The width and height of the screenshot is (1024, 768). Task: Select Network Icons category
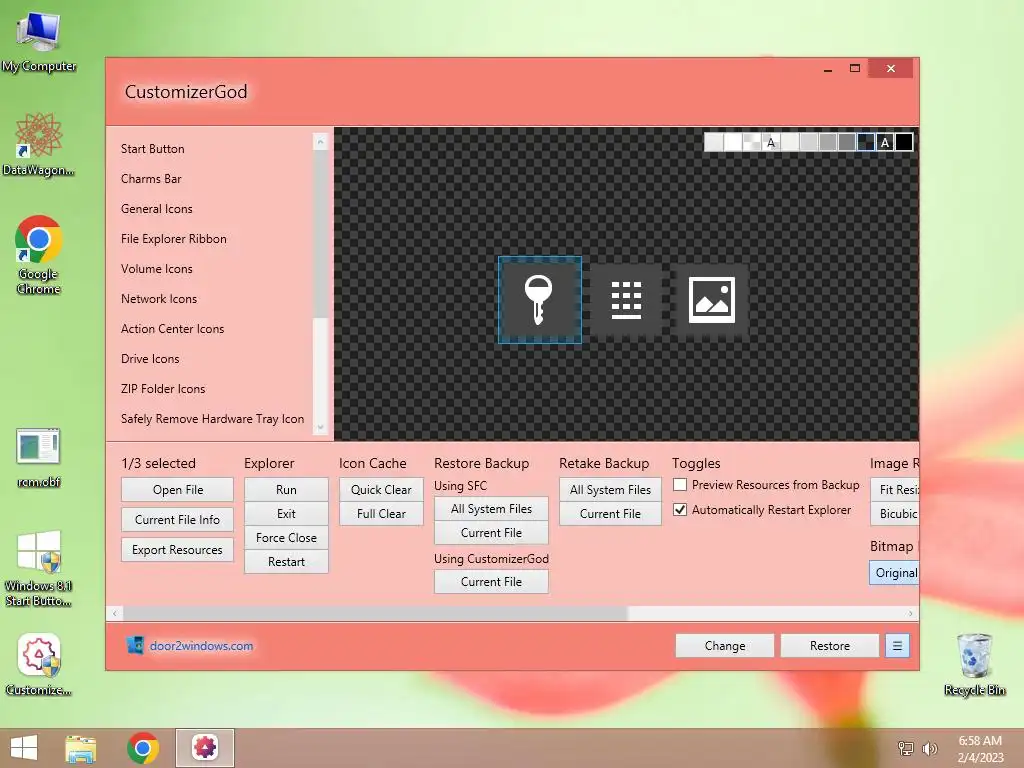(x=159, y=299)
